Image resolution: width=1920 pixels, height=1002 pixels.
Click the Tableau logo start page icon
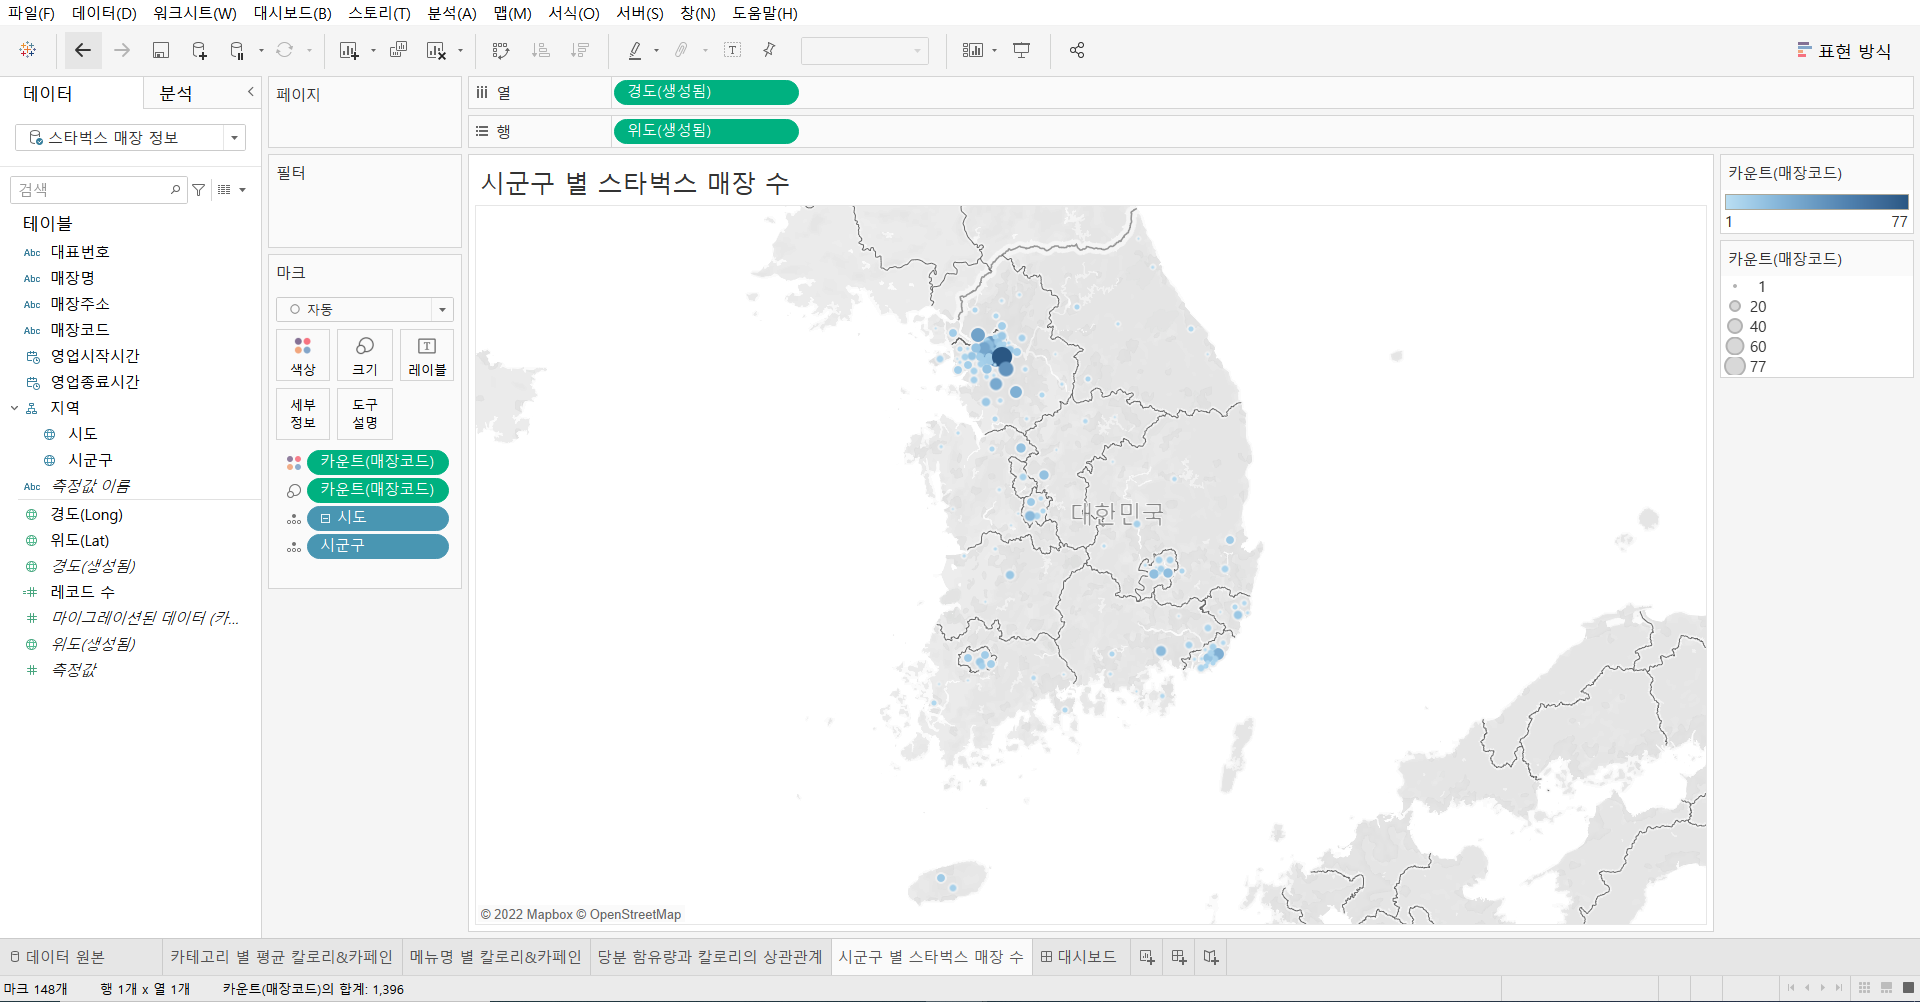tap(28, 50)
